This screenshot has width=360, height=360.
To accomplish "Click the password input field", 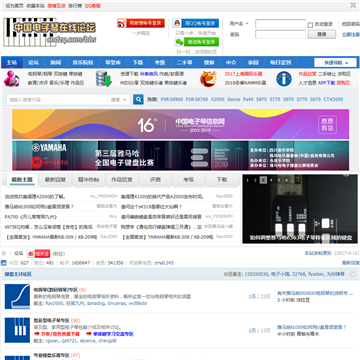I will click(280, 34).
